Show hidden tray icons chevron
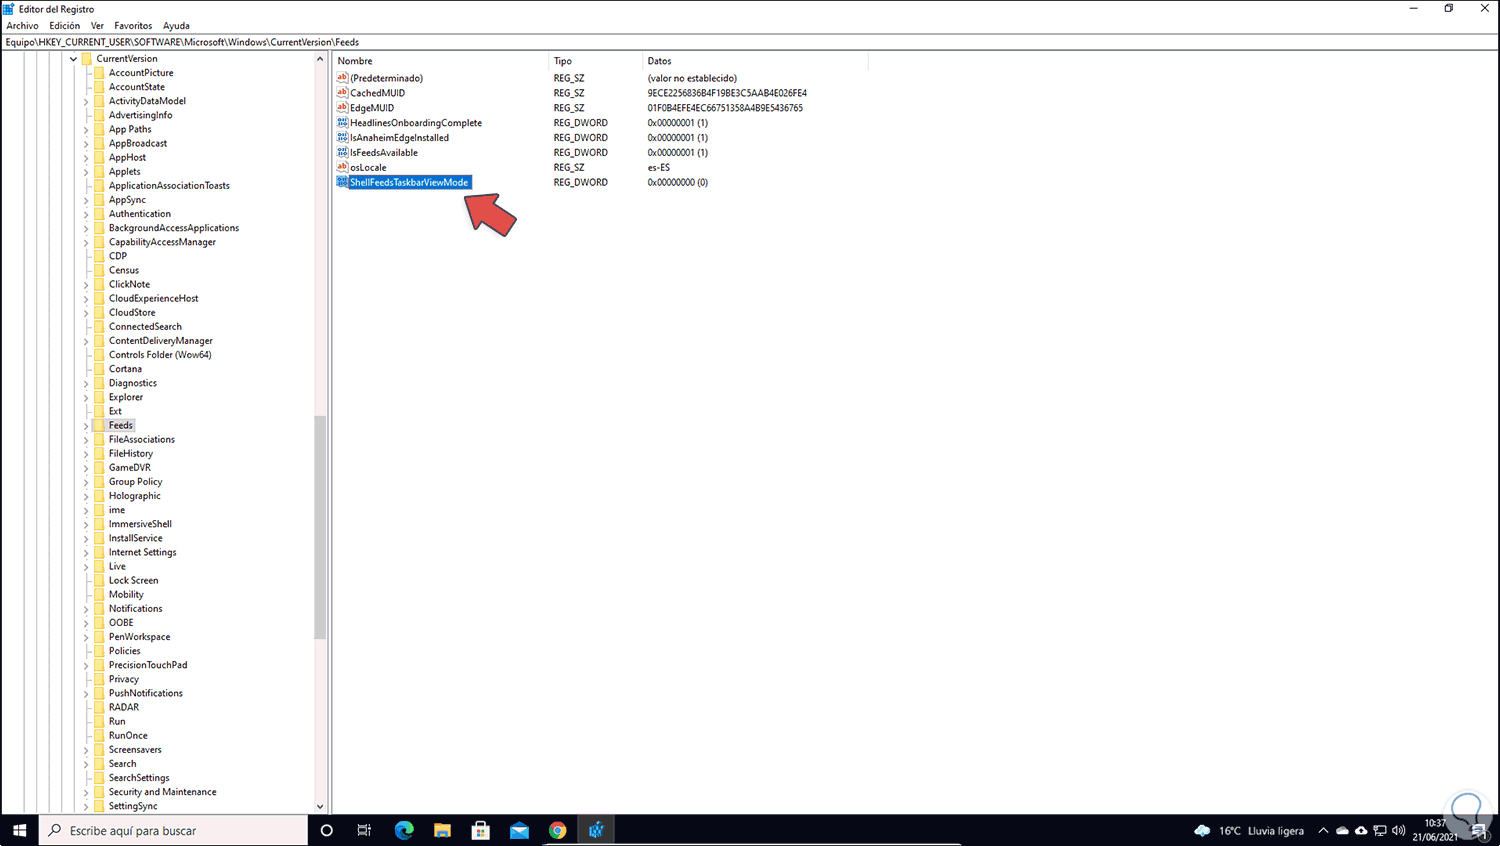Screen dimensions: 1500x846 [1323, 831]
